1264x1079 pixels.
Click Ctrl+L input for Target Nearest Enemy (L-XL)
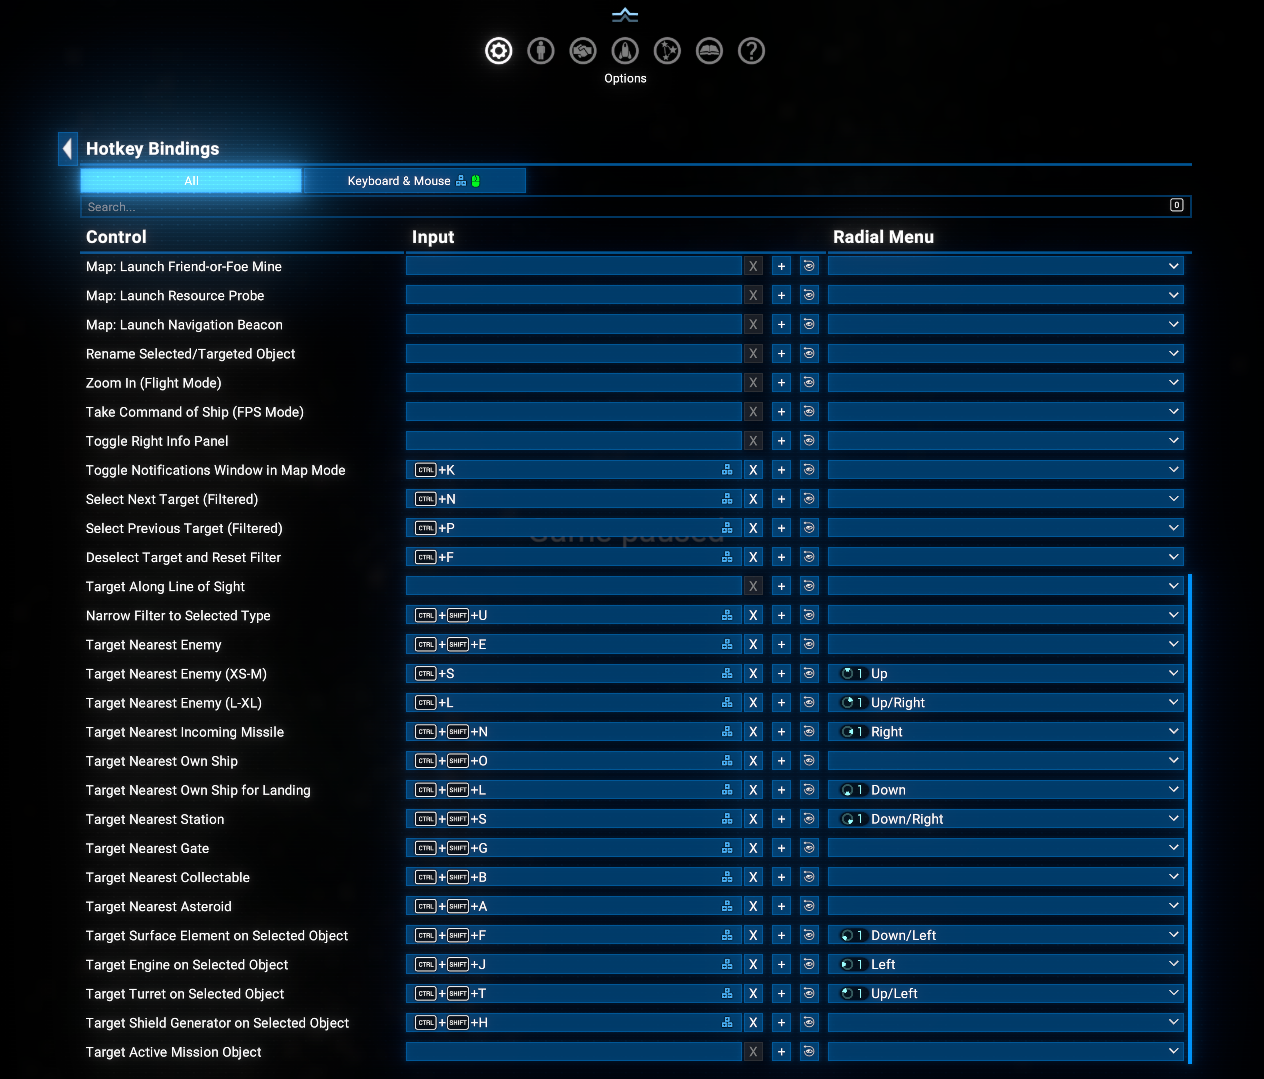pyautogui.click(x=574, y=703)
